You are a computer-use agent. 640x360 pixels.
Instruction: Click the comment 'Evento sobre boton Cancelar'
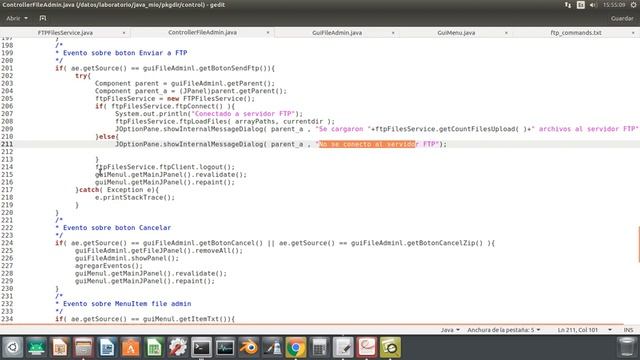[x=117, y=228]
